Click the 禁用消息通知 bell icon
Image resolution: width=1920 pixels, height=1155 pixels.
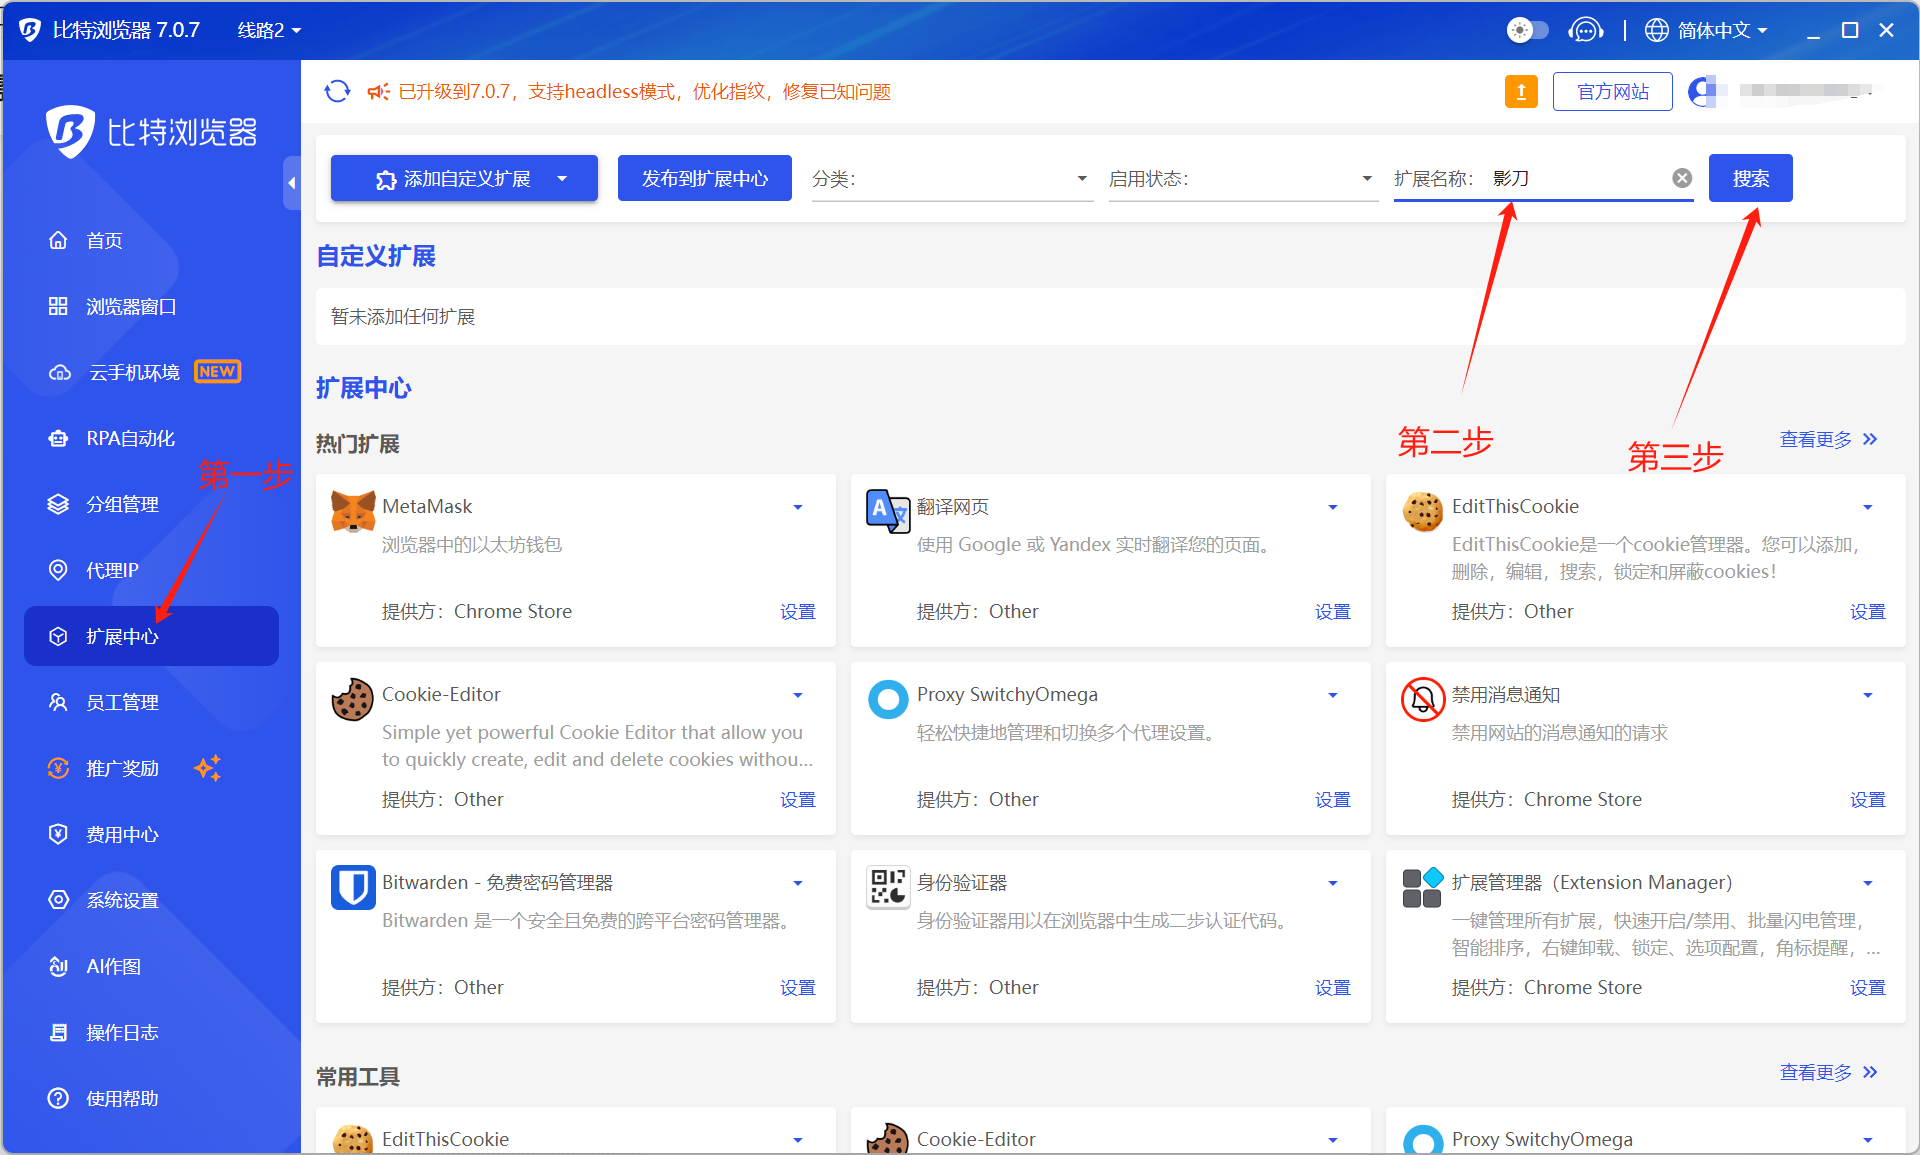[x=1422, y=699]
